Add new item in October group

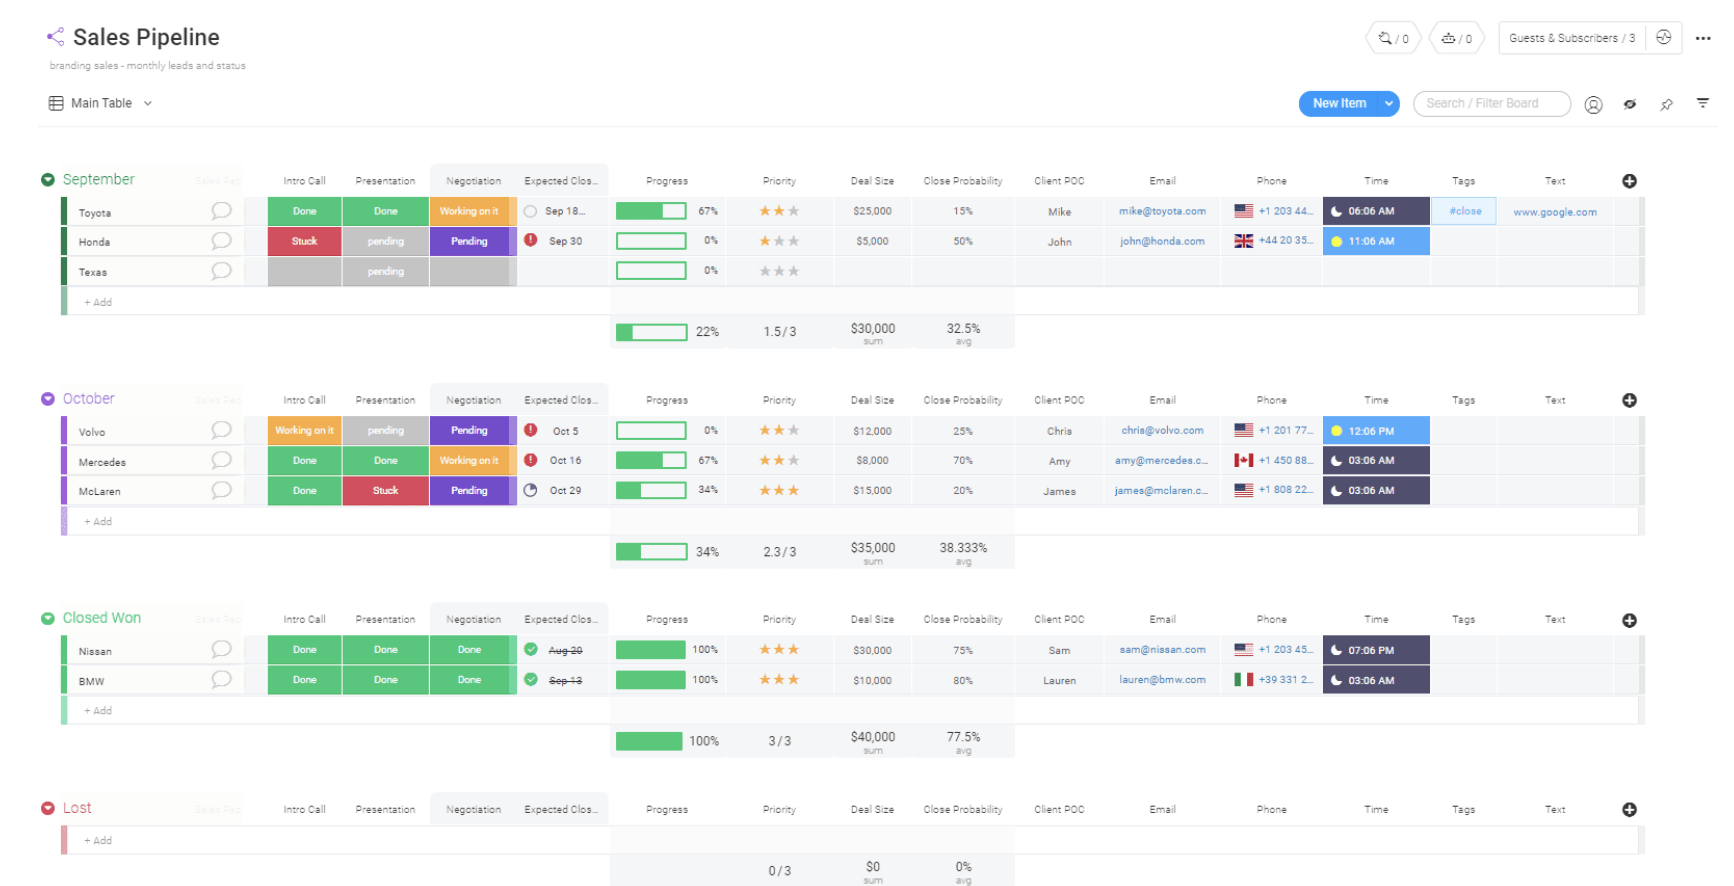(x=98, y=521)
